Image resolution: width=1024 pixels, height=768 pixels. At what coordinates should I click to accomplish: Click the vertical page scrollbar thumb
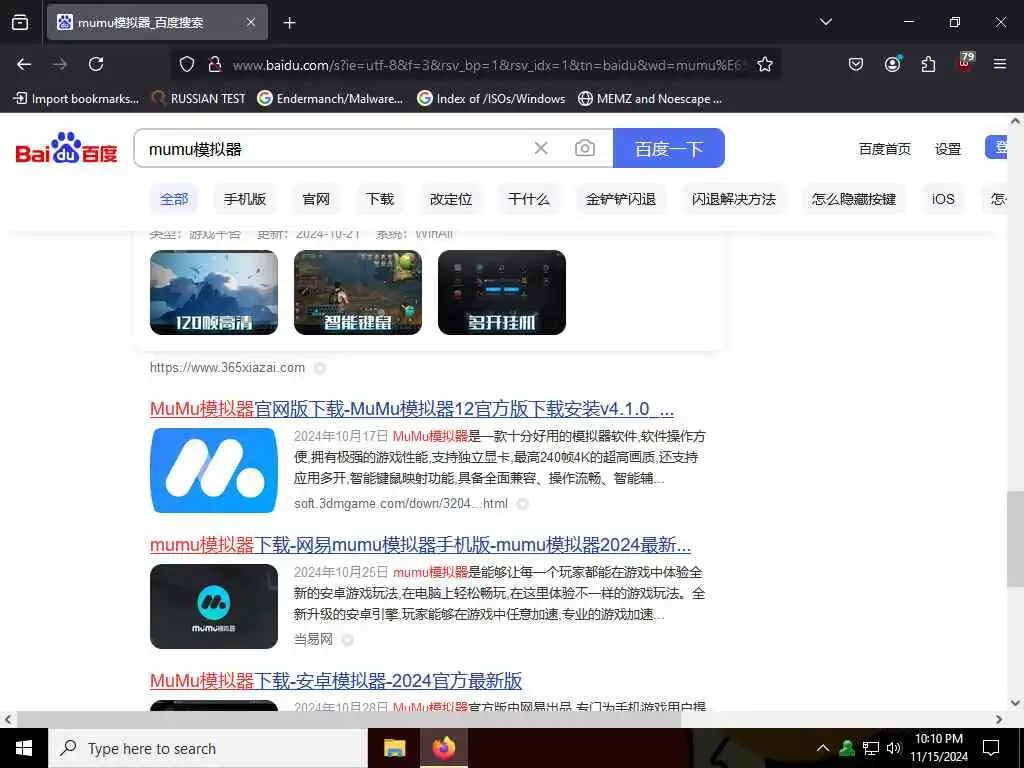pos(1015,539)
